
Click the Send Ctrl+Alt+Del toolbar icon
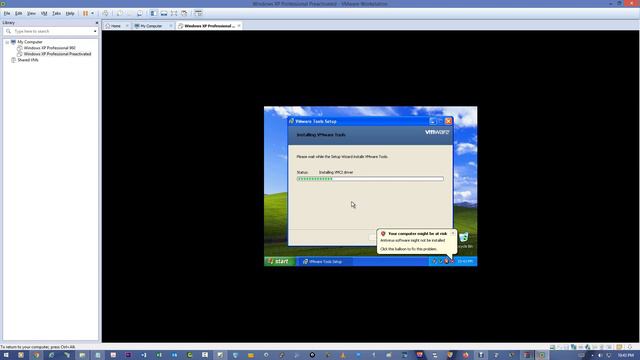[x=105, y=13]
